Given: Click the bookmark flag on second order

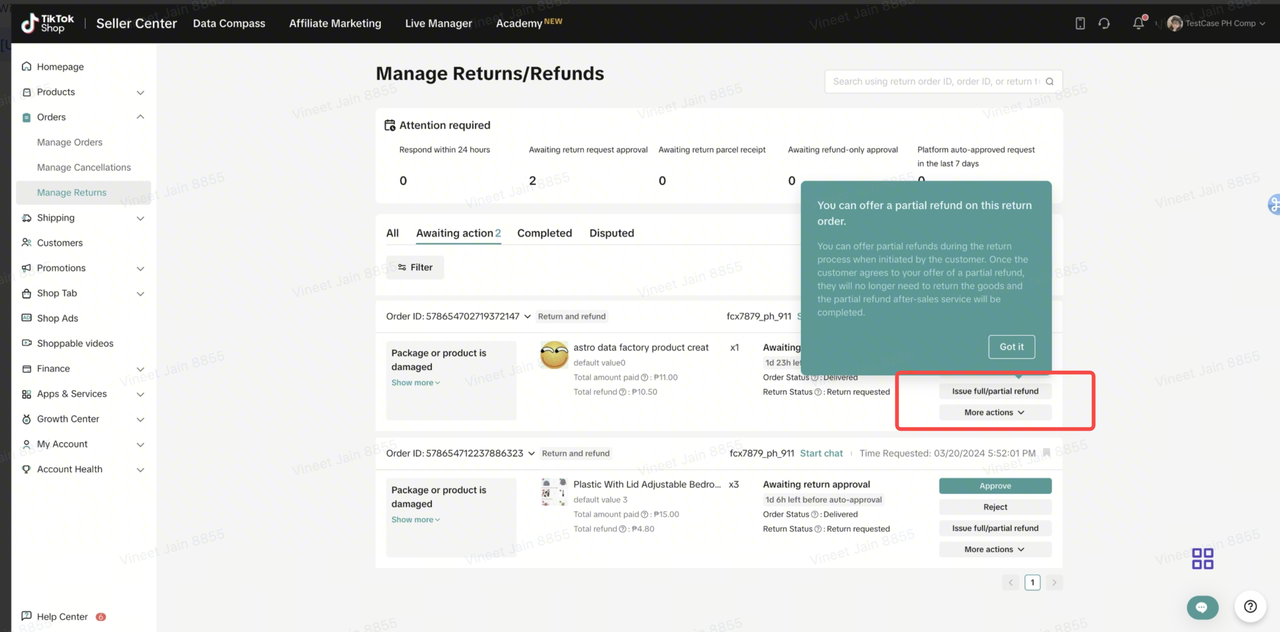Looking at the screenshot, I should [1046, 453].
